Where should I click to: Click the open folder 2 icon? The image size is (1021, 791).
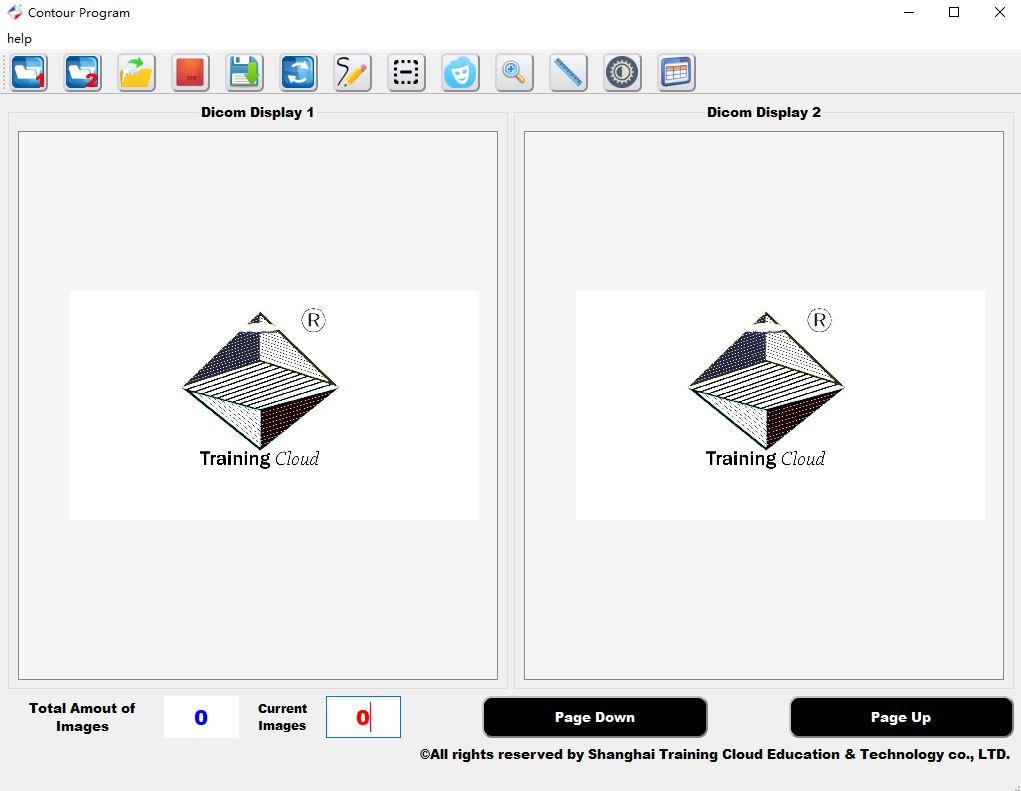(83, 73)
